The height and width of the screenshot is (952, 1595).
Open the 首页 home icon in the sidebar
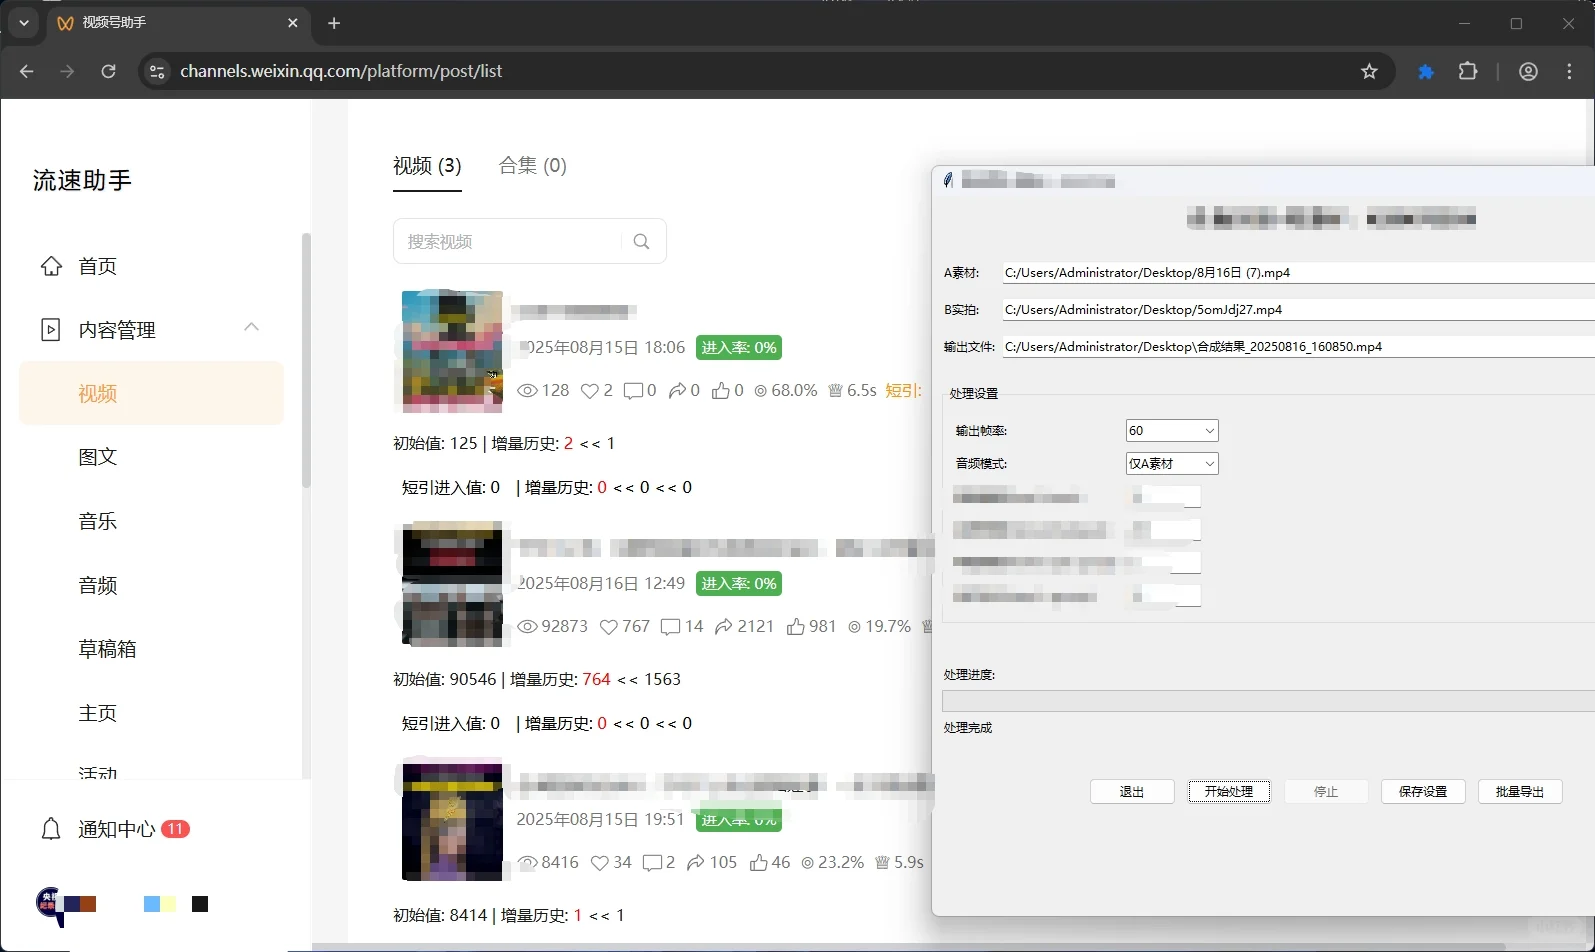tap(51, 266)
